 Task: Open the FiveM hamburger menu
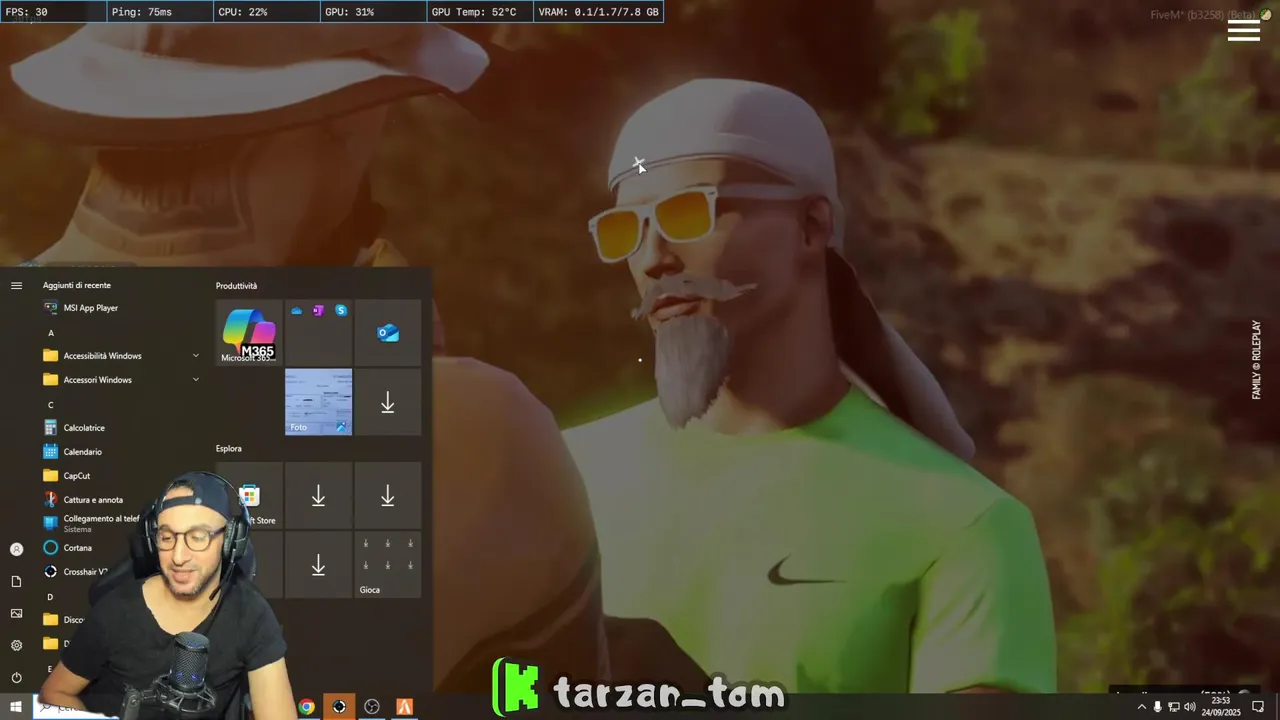click(1243, 31)
